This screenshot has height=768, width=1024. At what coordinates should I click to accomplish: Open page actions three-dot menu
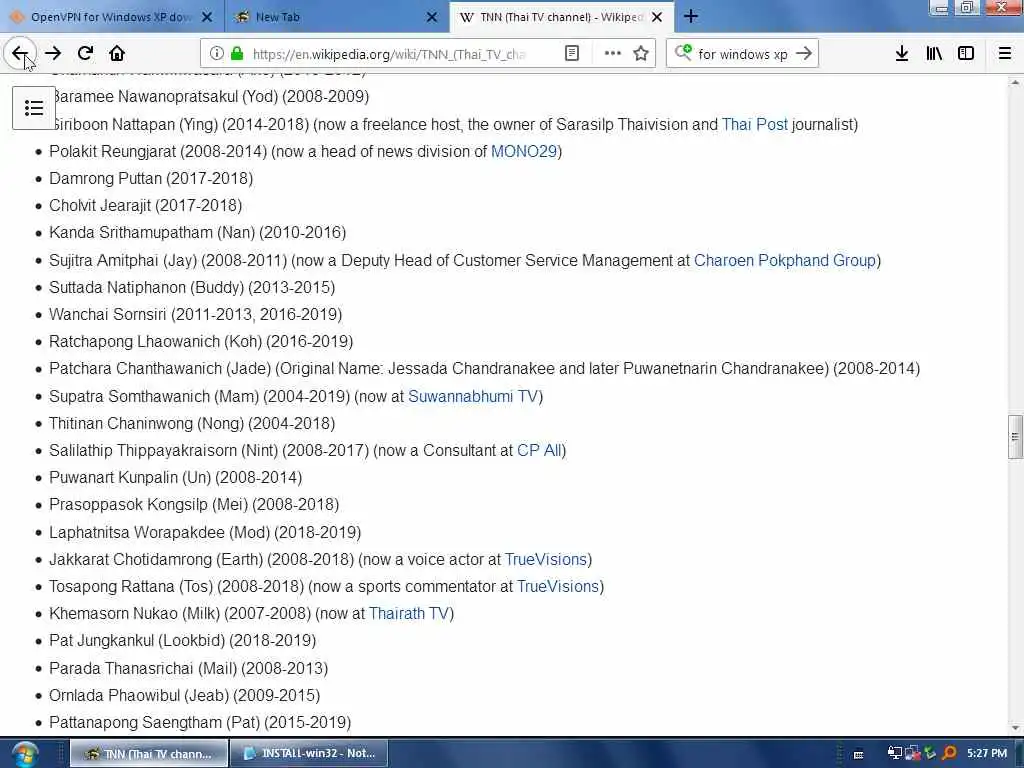pos(612,54)
